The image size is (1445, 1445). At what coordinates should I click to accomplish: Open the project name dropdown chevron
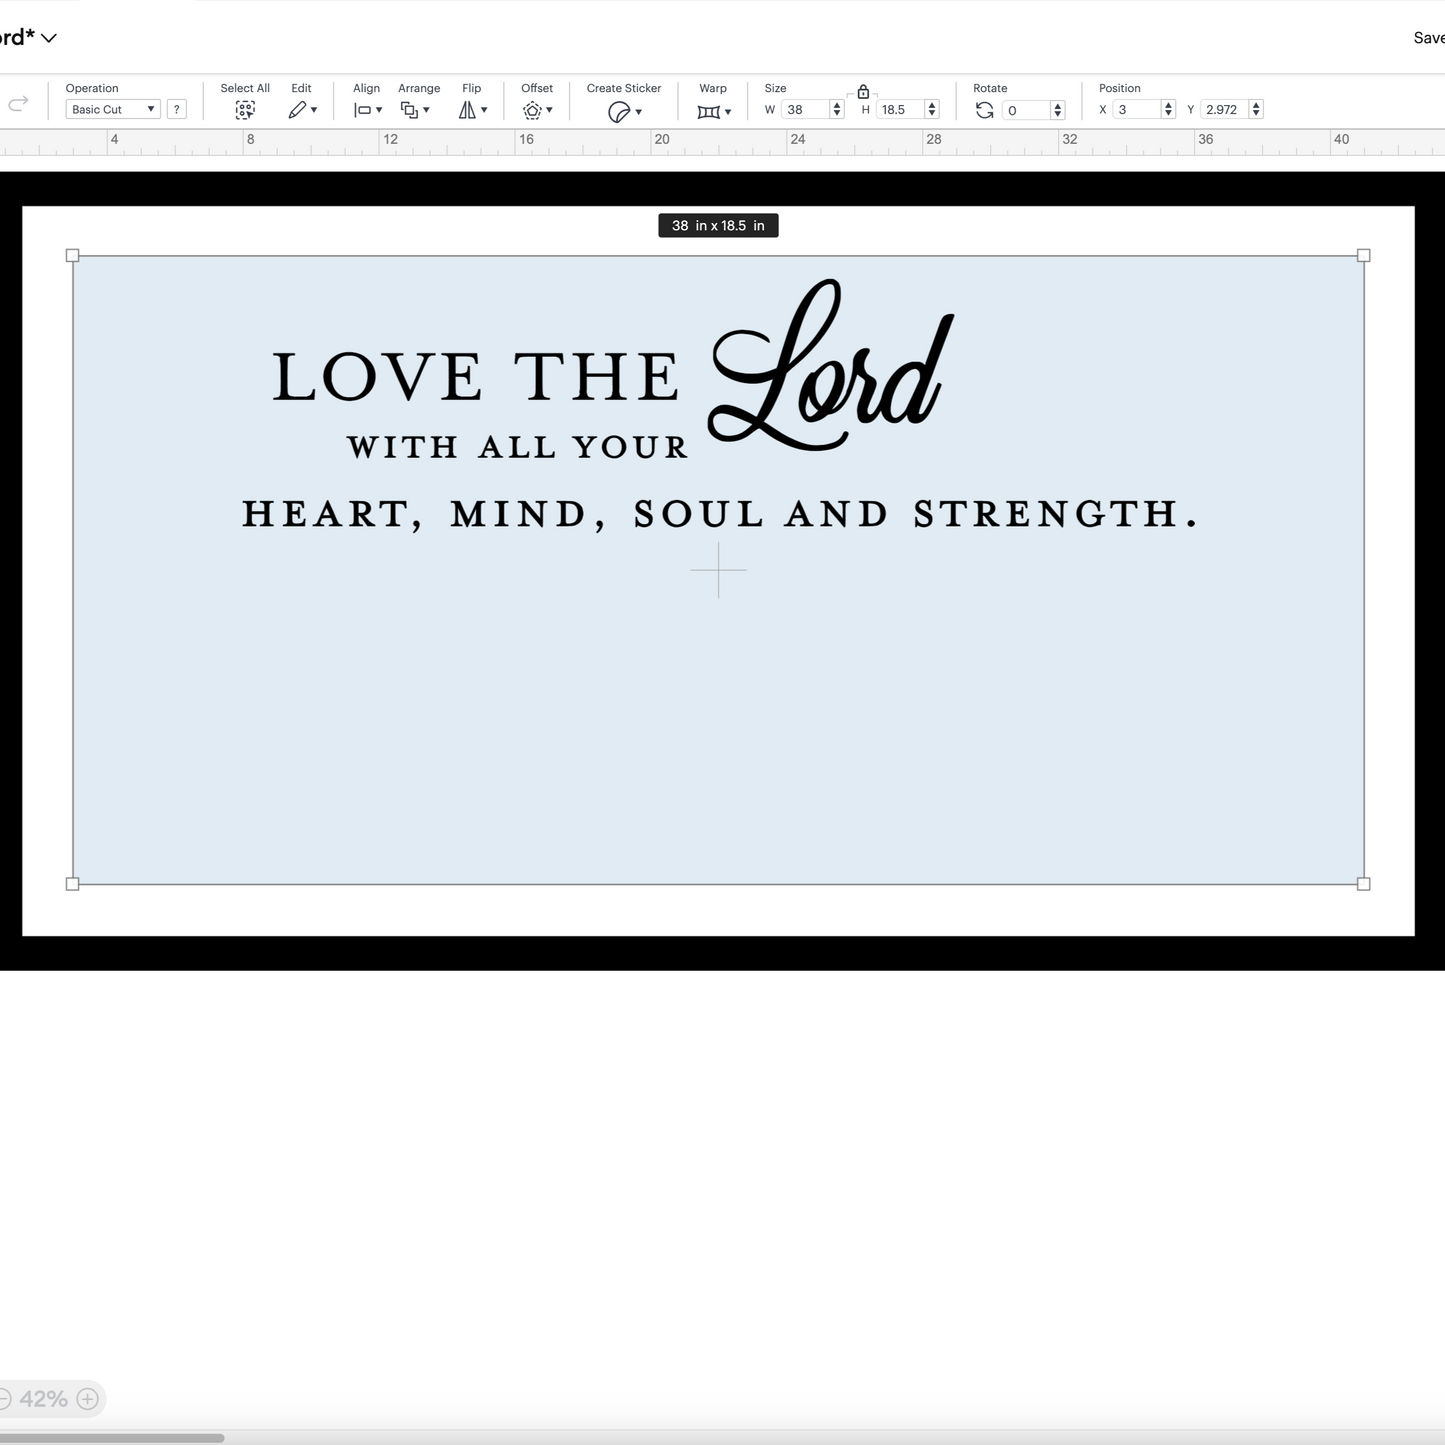click(x=49, y=38)
